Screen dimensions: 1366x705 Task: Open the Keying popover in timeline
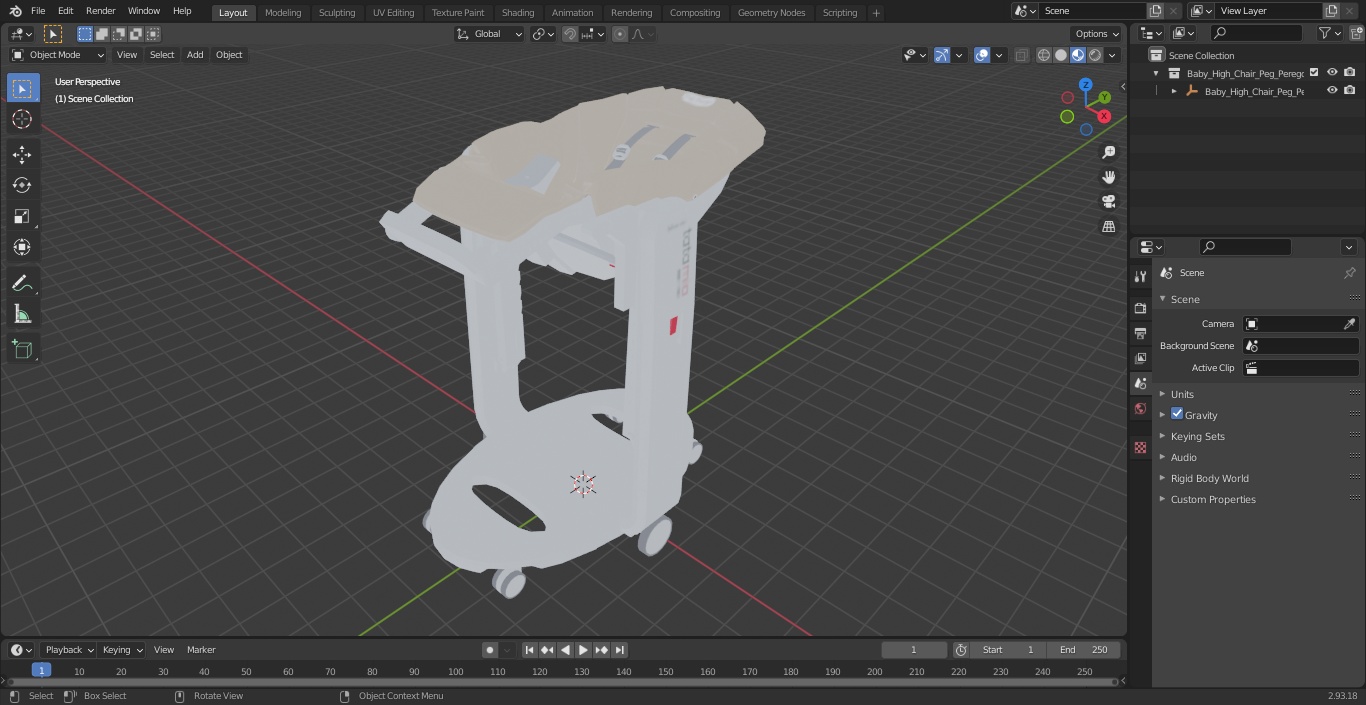123,650
